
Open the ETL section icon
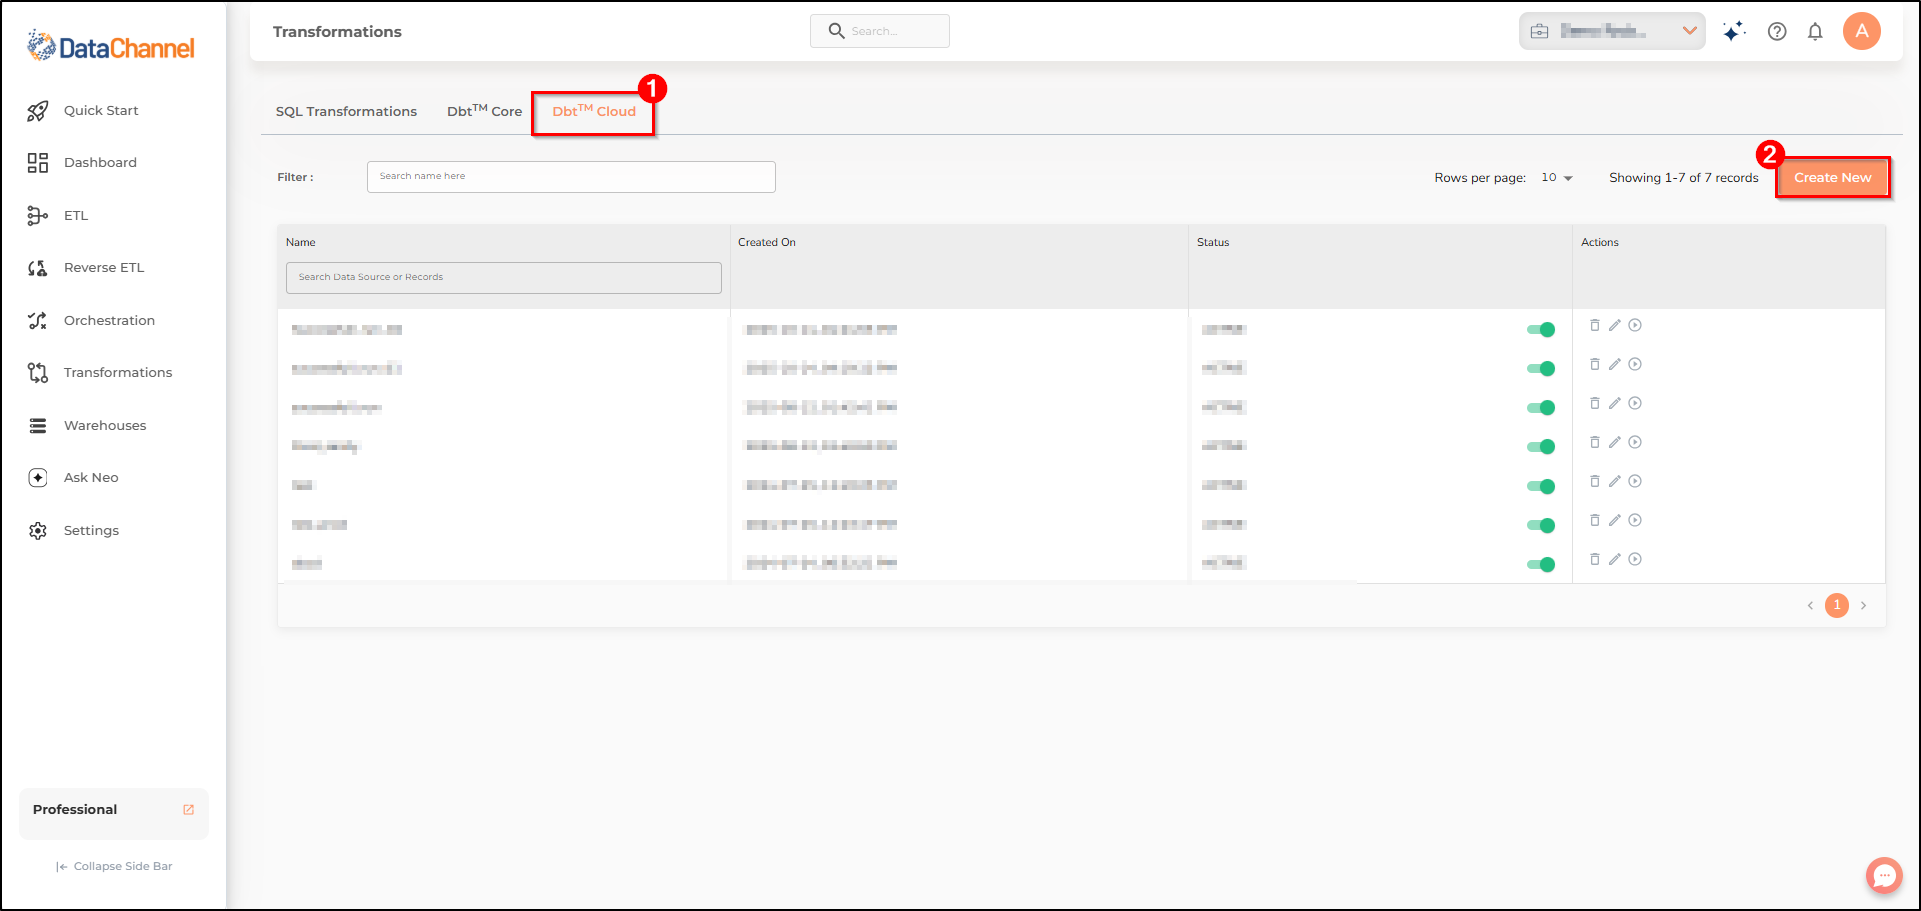pos(38,216)
